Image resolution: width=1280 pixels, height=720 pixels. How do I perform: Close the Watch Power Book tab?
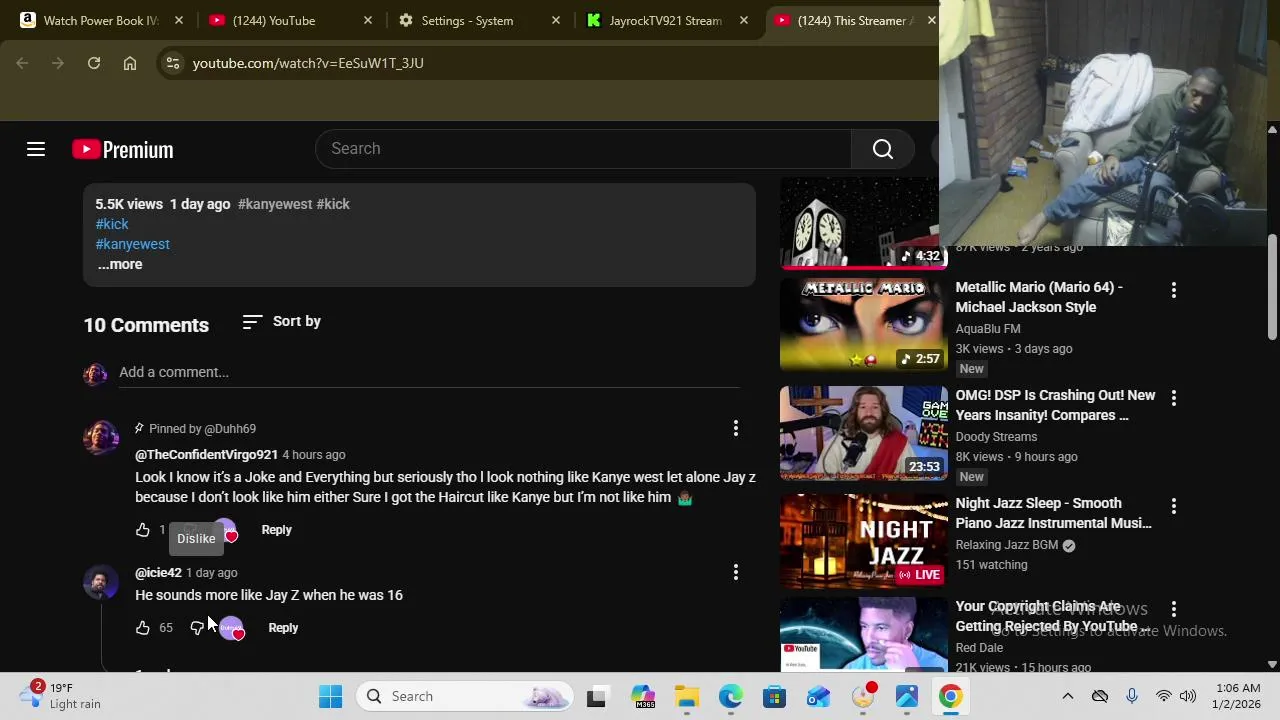click(179, 20)
